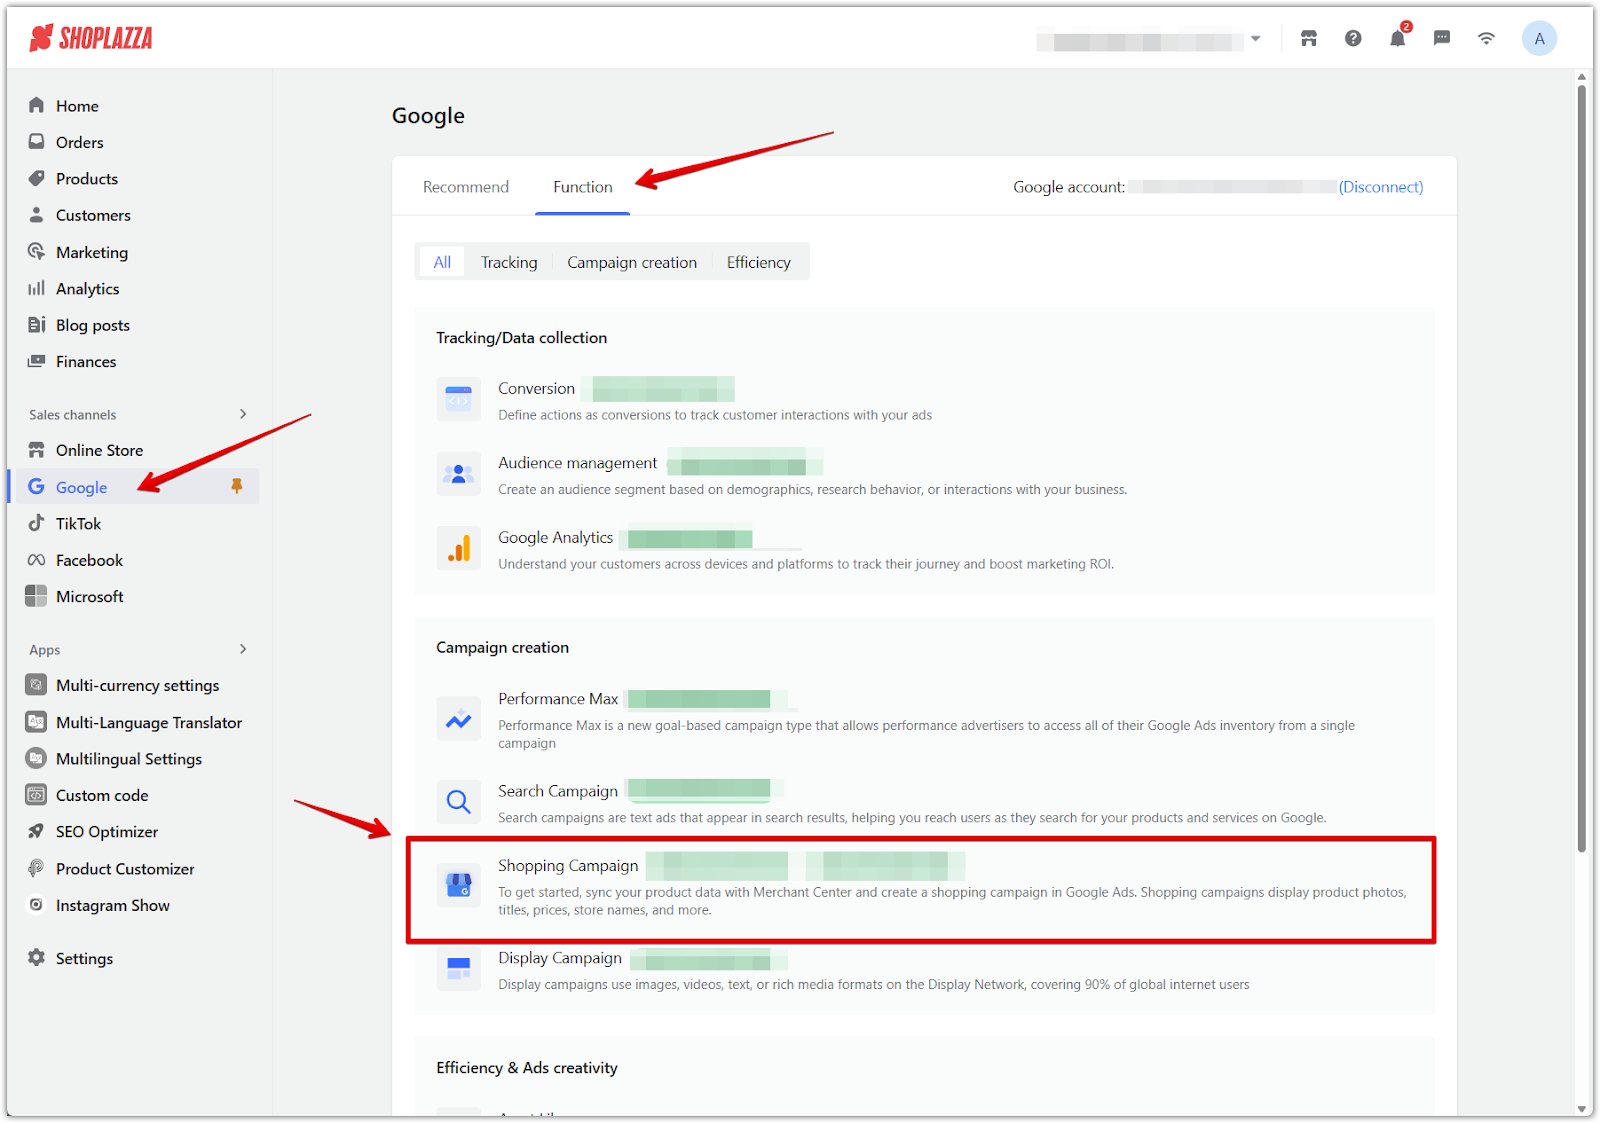The image size is (1600, 1123).
Task: Expand the Apps section arrow
Action: (243, 649)
